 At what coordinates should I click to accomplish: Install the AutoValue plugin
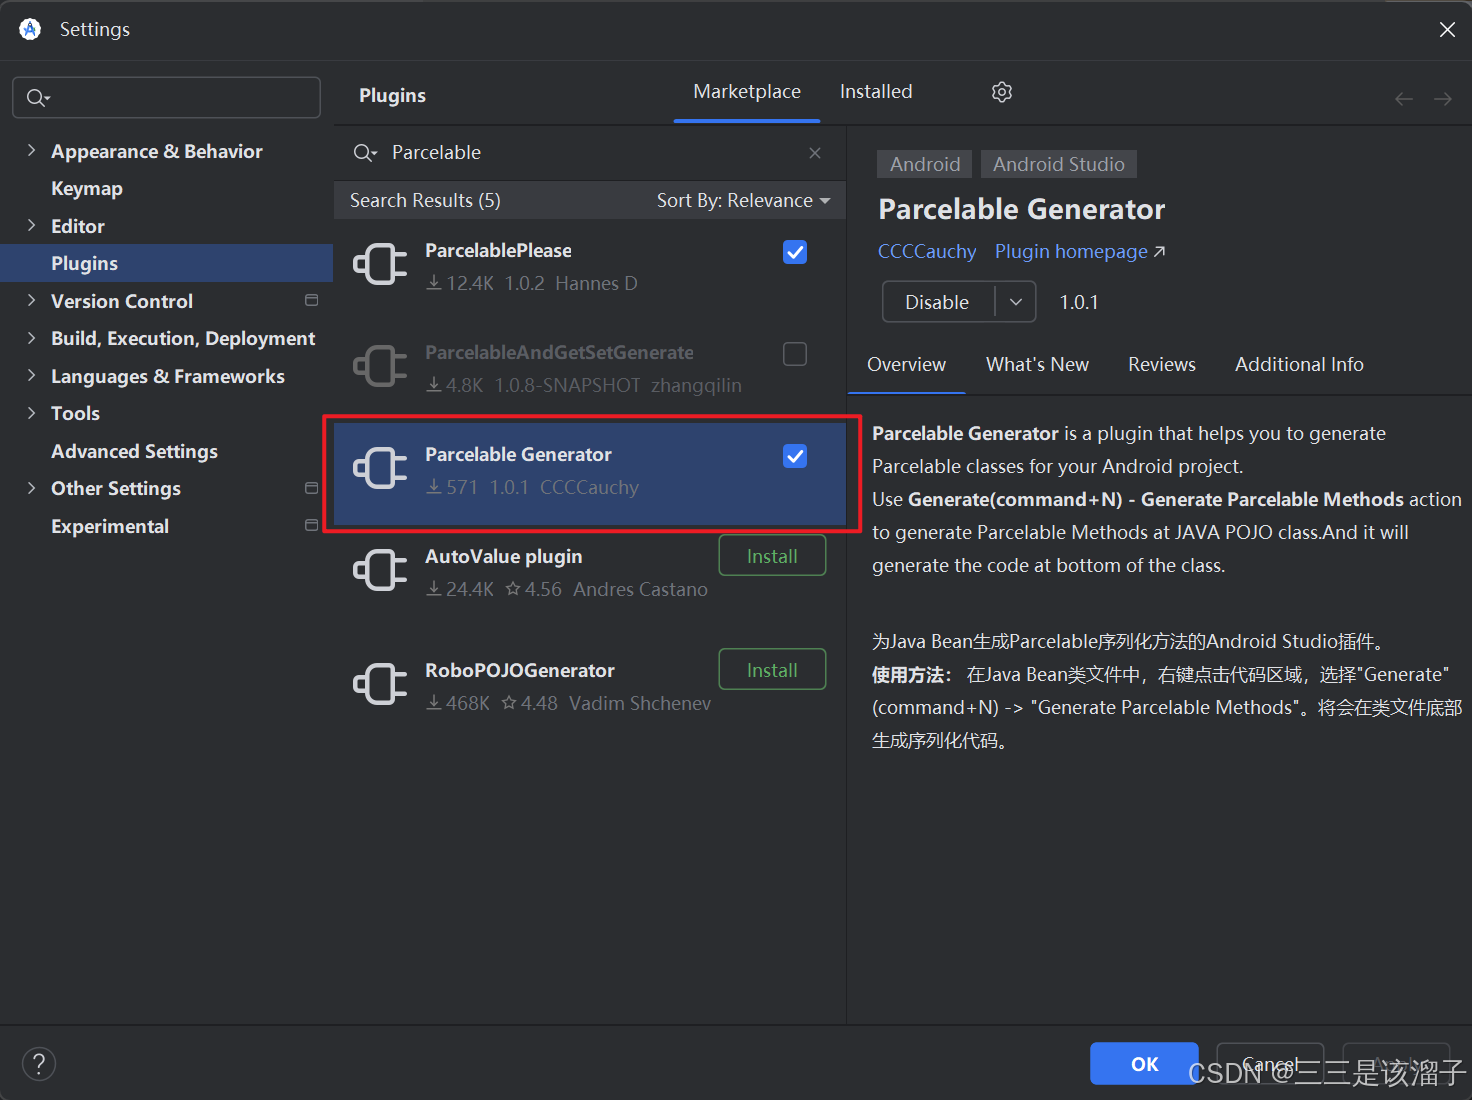point(772,556)
